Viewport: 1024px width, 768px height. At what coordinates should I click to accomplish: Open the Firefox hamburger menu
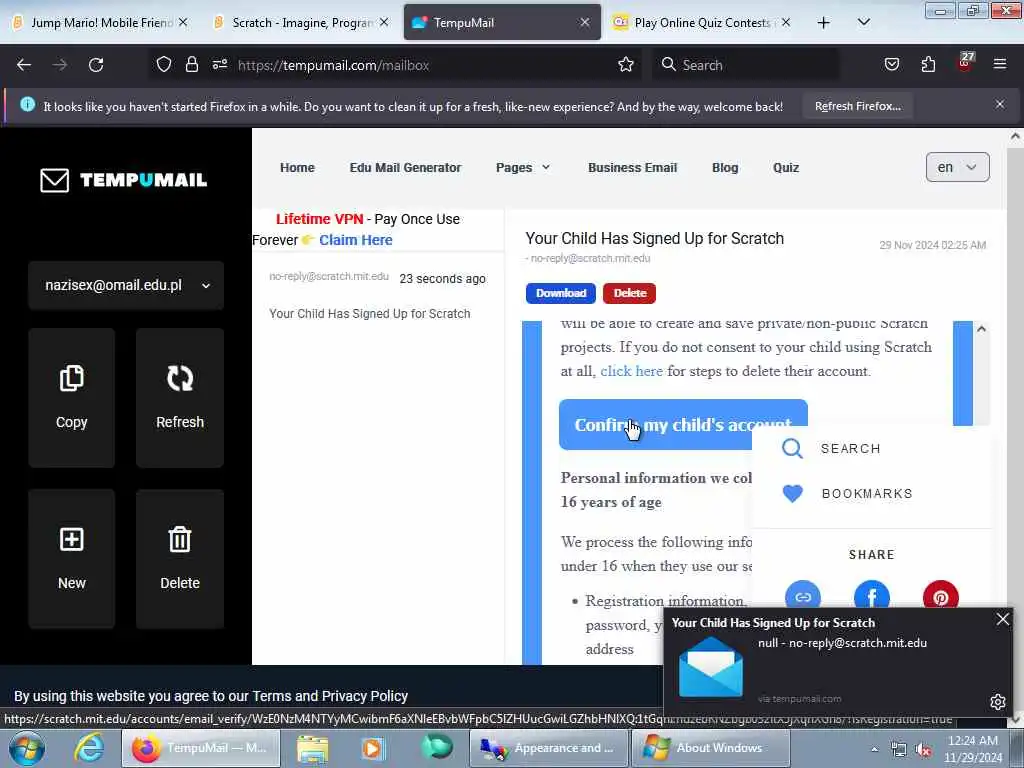999,65
